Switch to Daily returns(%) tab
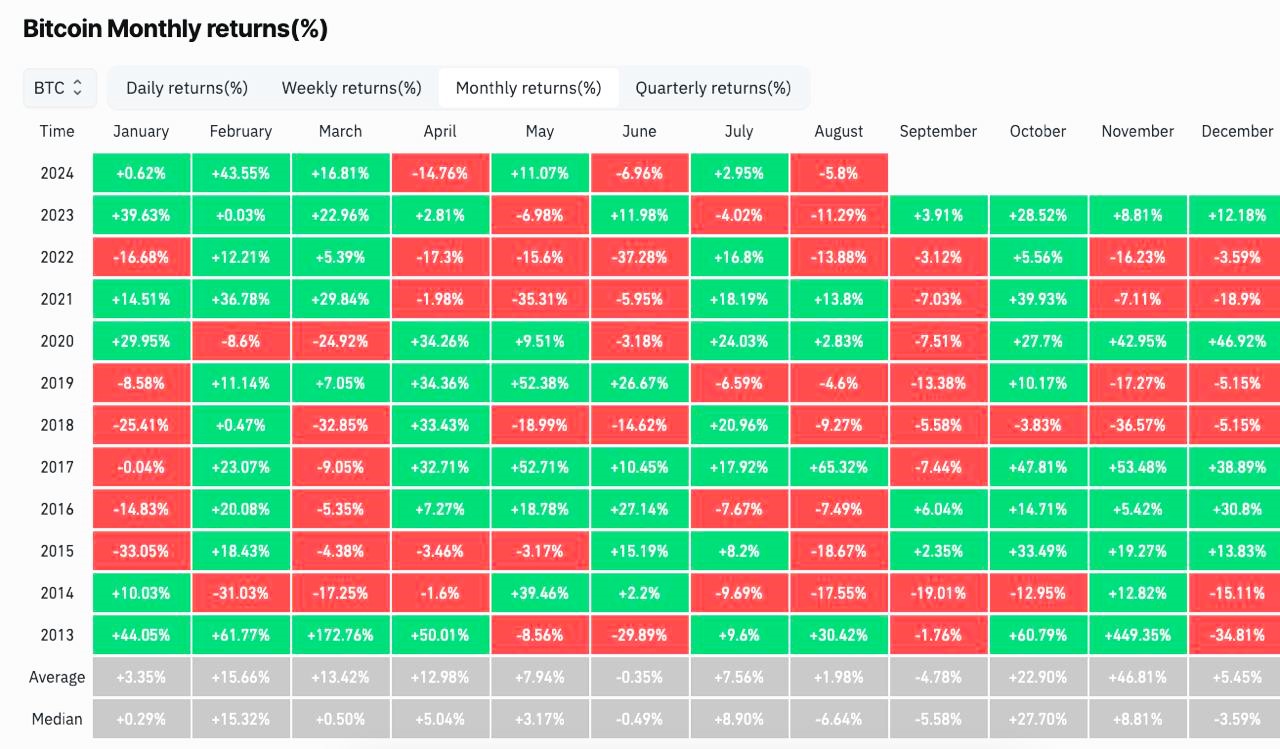This screenshot has width=1280, height=749. click(187, 88)
